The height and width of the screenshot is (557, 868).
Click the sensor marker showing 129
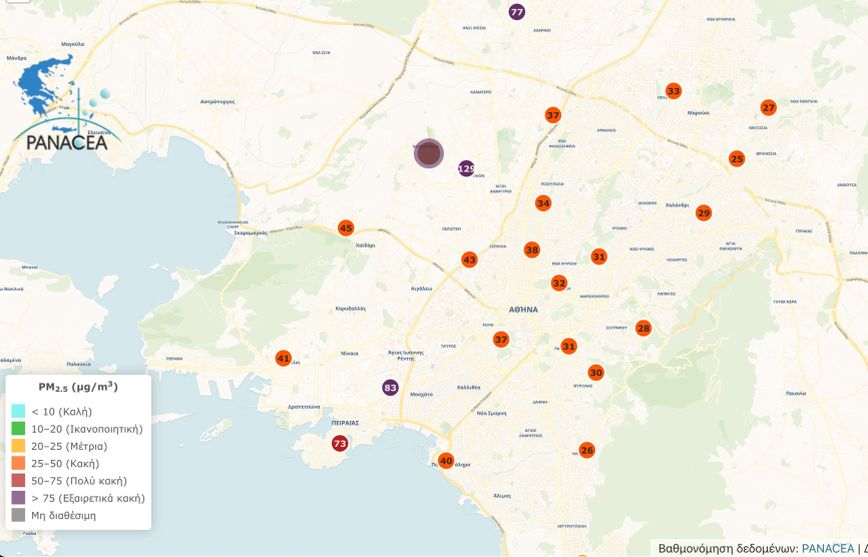pos(466,169)
